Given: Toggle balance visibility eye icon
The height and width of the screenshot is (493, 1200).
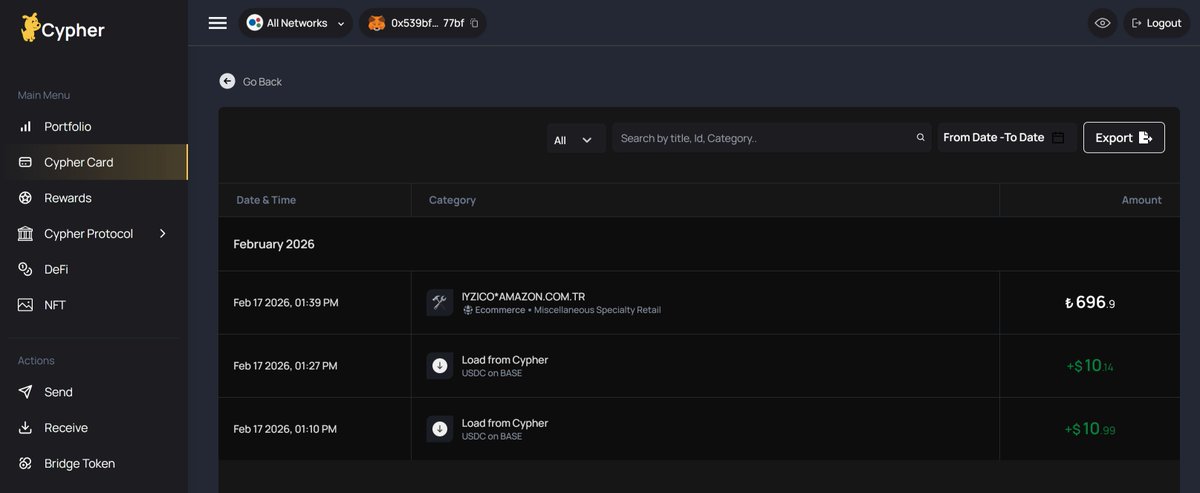Looking at the screenshot, I should tap(1103, 23).
